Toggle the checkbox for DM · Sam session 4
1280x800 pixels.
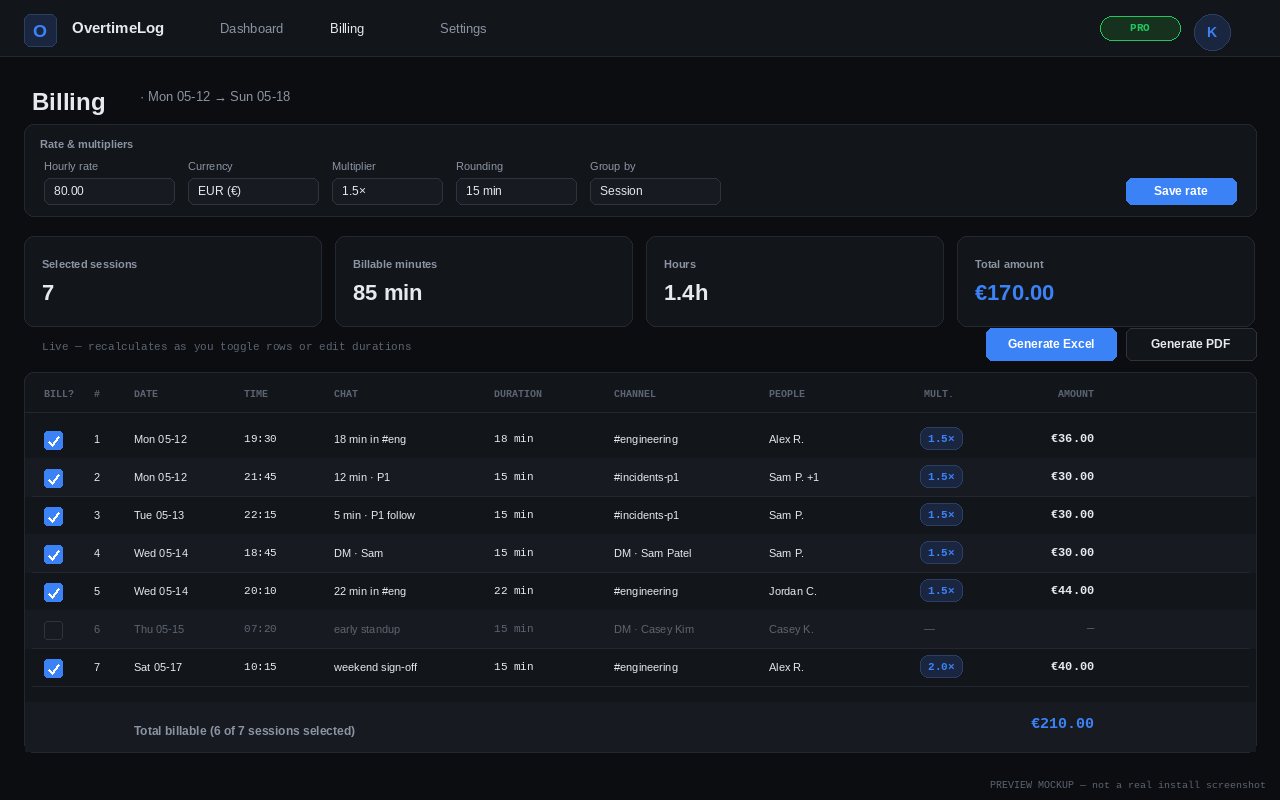53,554
